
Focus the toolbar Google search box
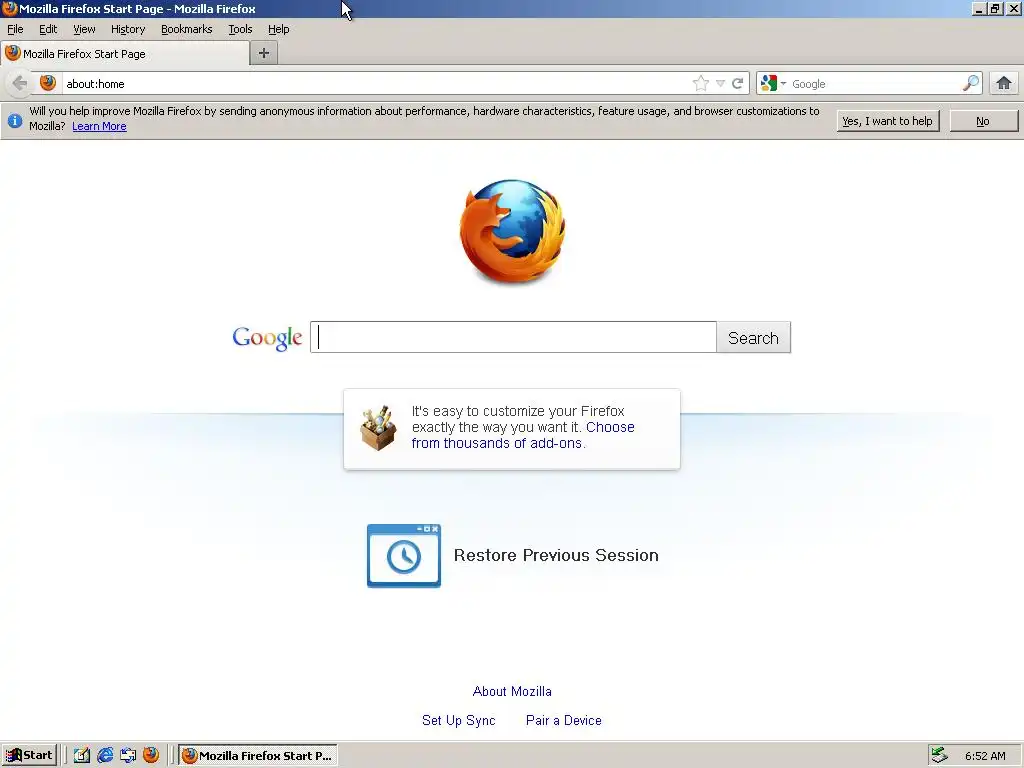874,84
